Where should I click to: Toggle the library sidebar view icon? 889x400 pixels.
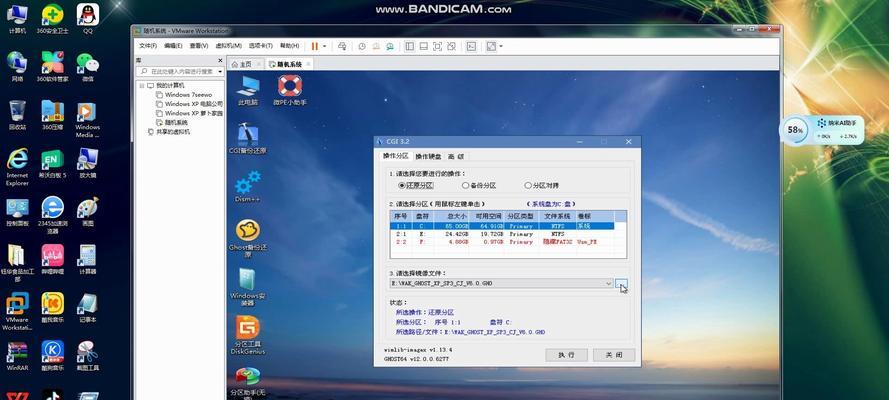click(409, 46)
